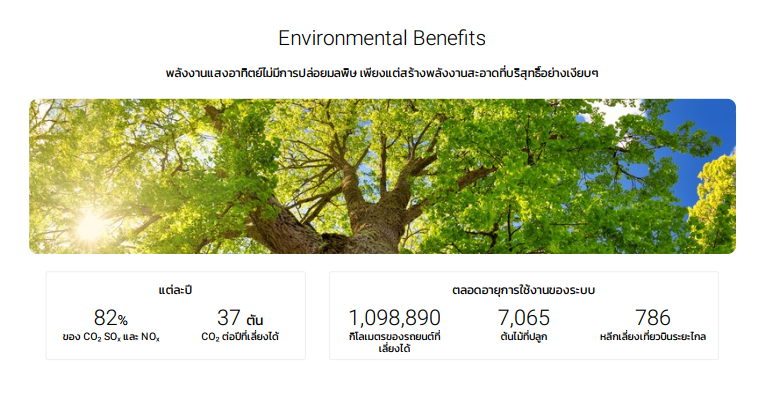Click the tree canopy banner image
Viewport: 759px width, 399px height.
click(x=382, y=176)
